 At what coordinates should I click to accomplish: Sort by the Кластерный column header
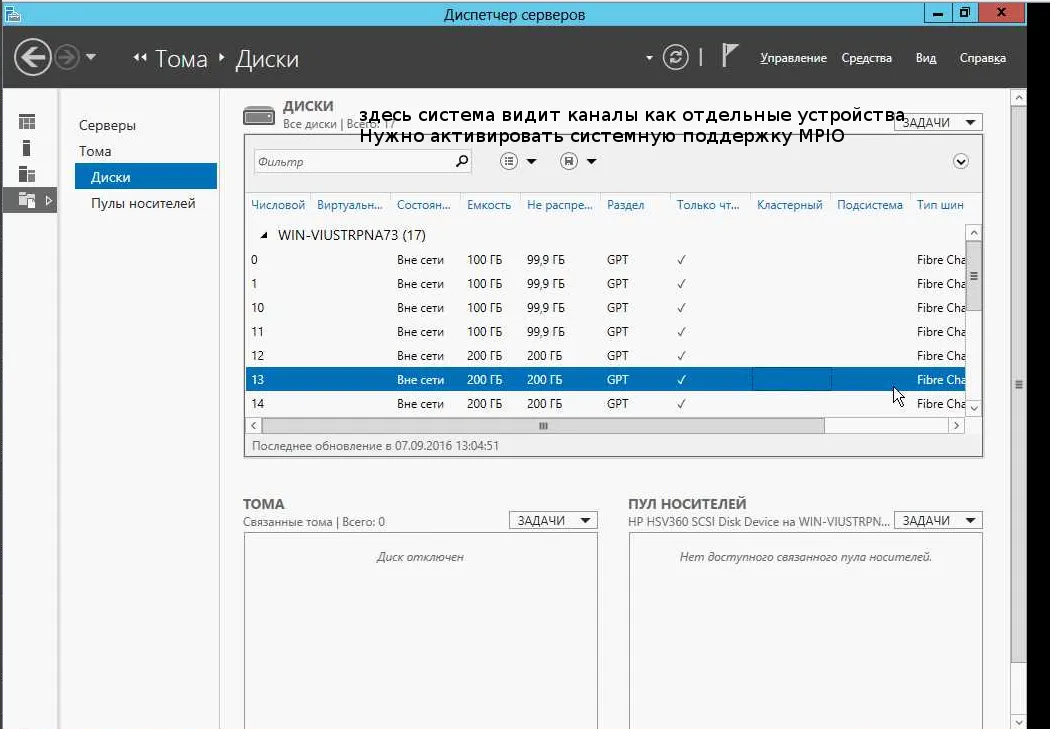(x=790, y=205)
